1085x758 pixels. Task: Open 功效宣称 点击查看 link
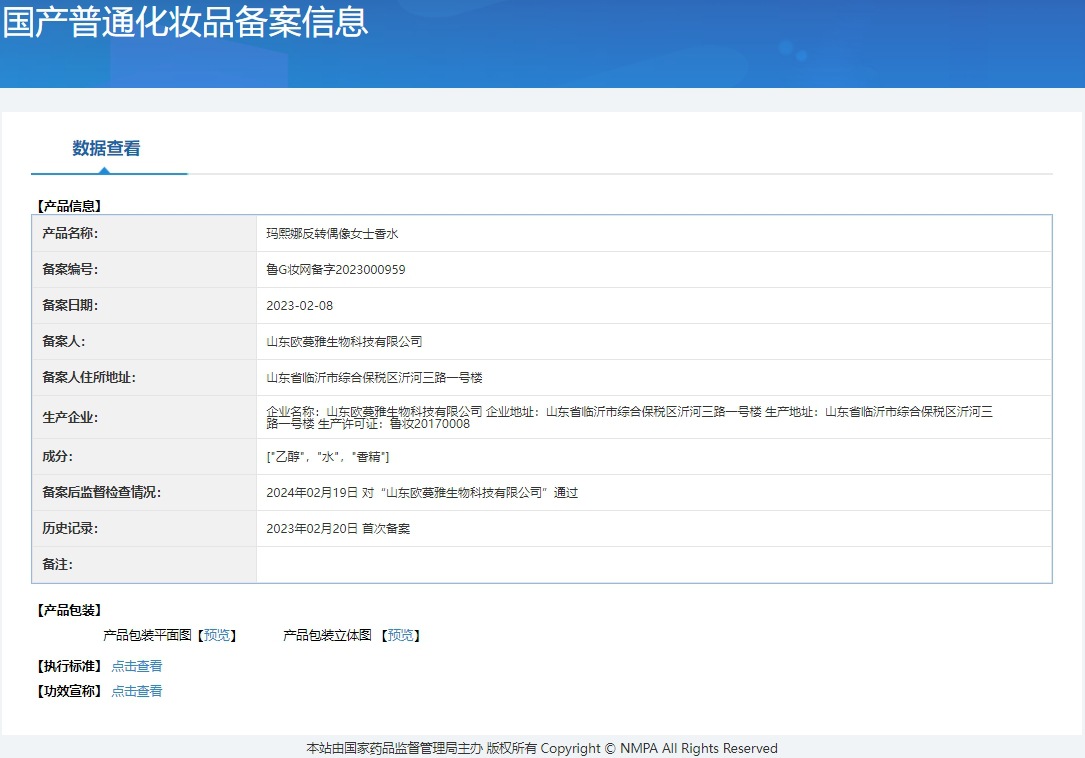[137, 691]
